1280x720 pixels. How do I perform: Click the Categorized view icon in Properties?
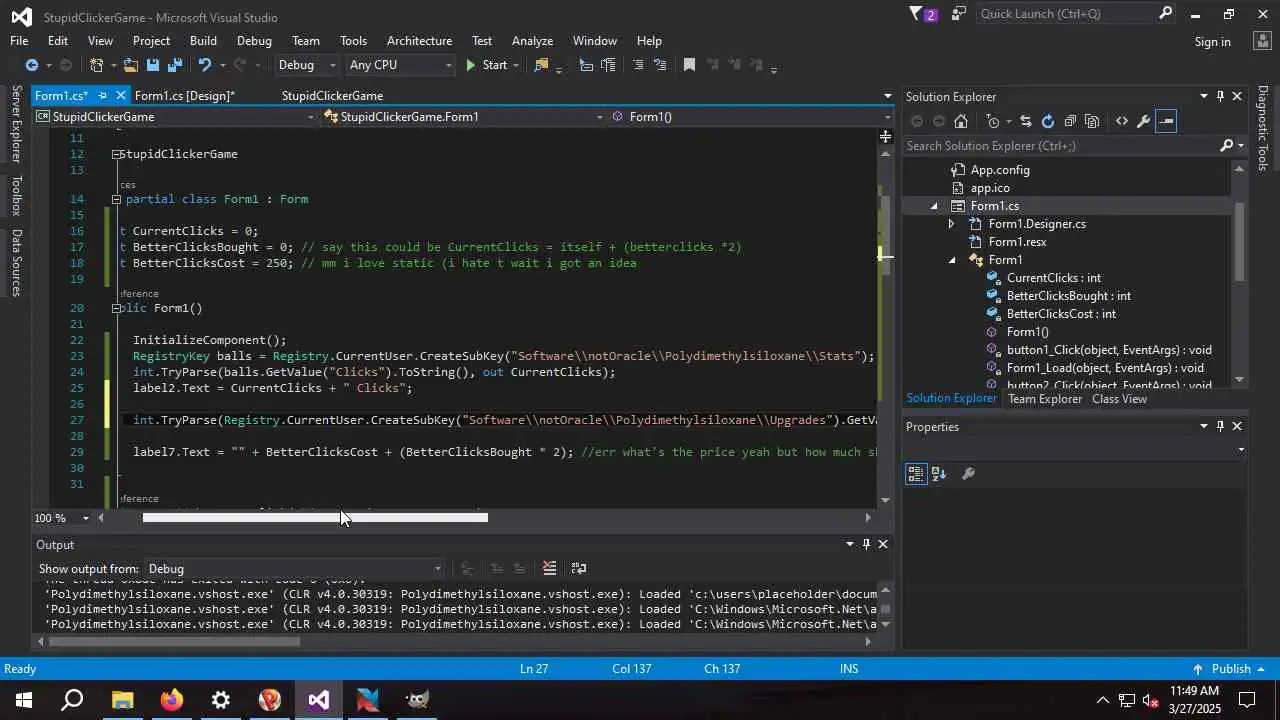coord(916,474)
